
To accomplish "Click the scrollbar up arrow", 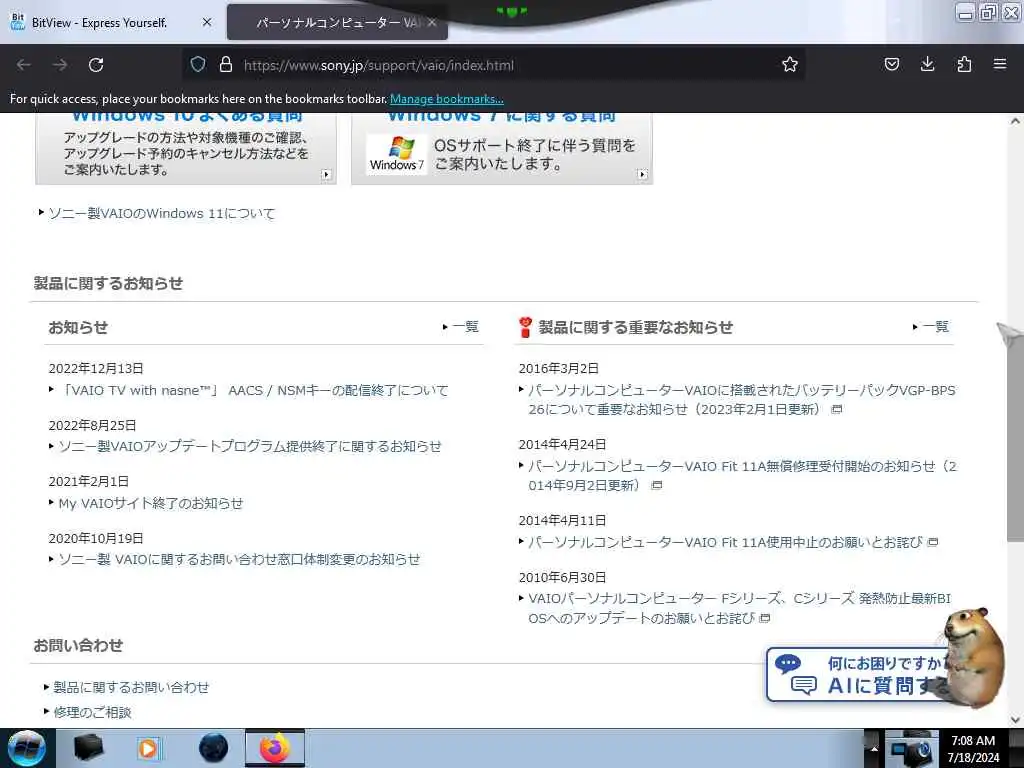I will [x=1015, y=121].
